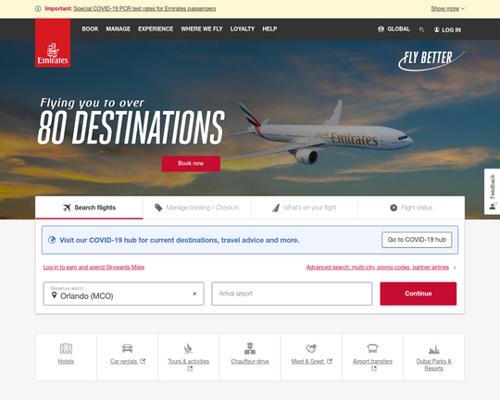Clear the Orlando (MCO) departure field
The image size is (500, 400).
click(195, 294)
